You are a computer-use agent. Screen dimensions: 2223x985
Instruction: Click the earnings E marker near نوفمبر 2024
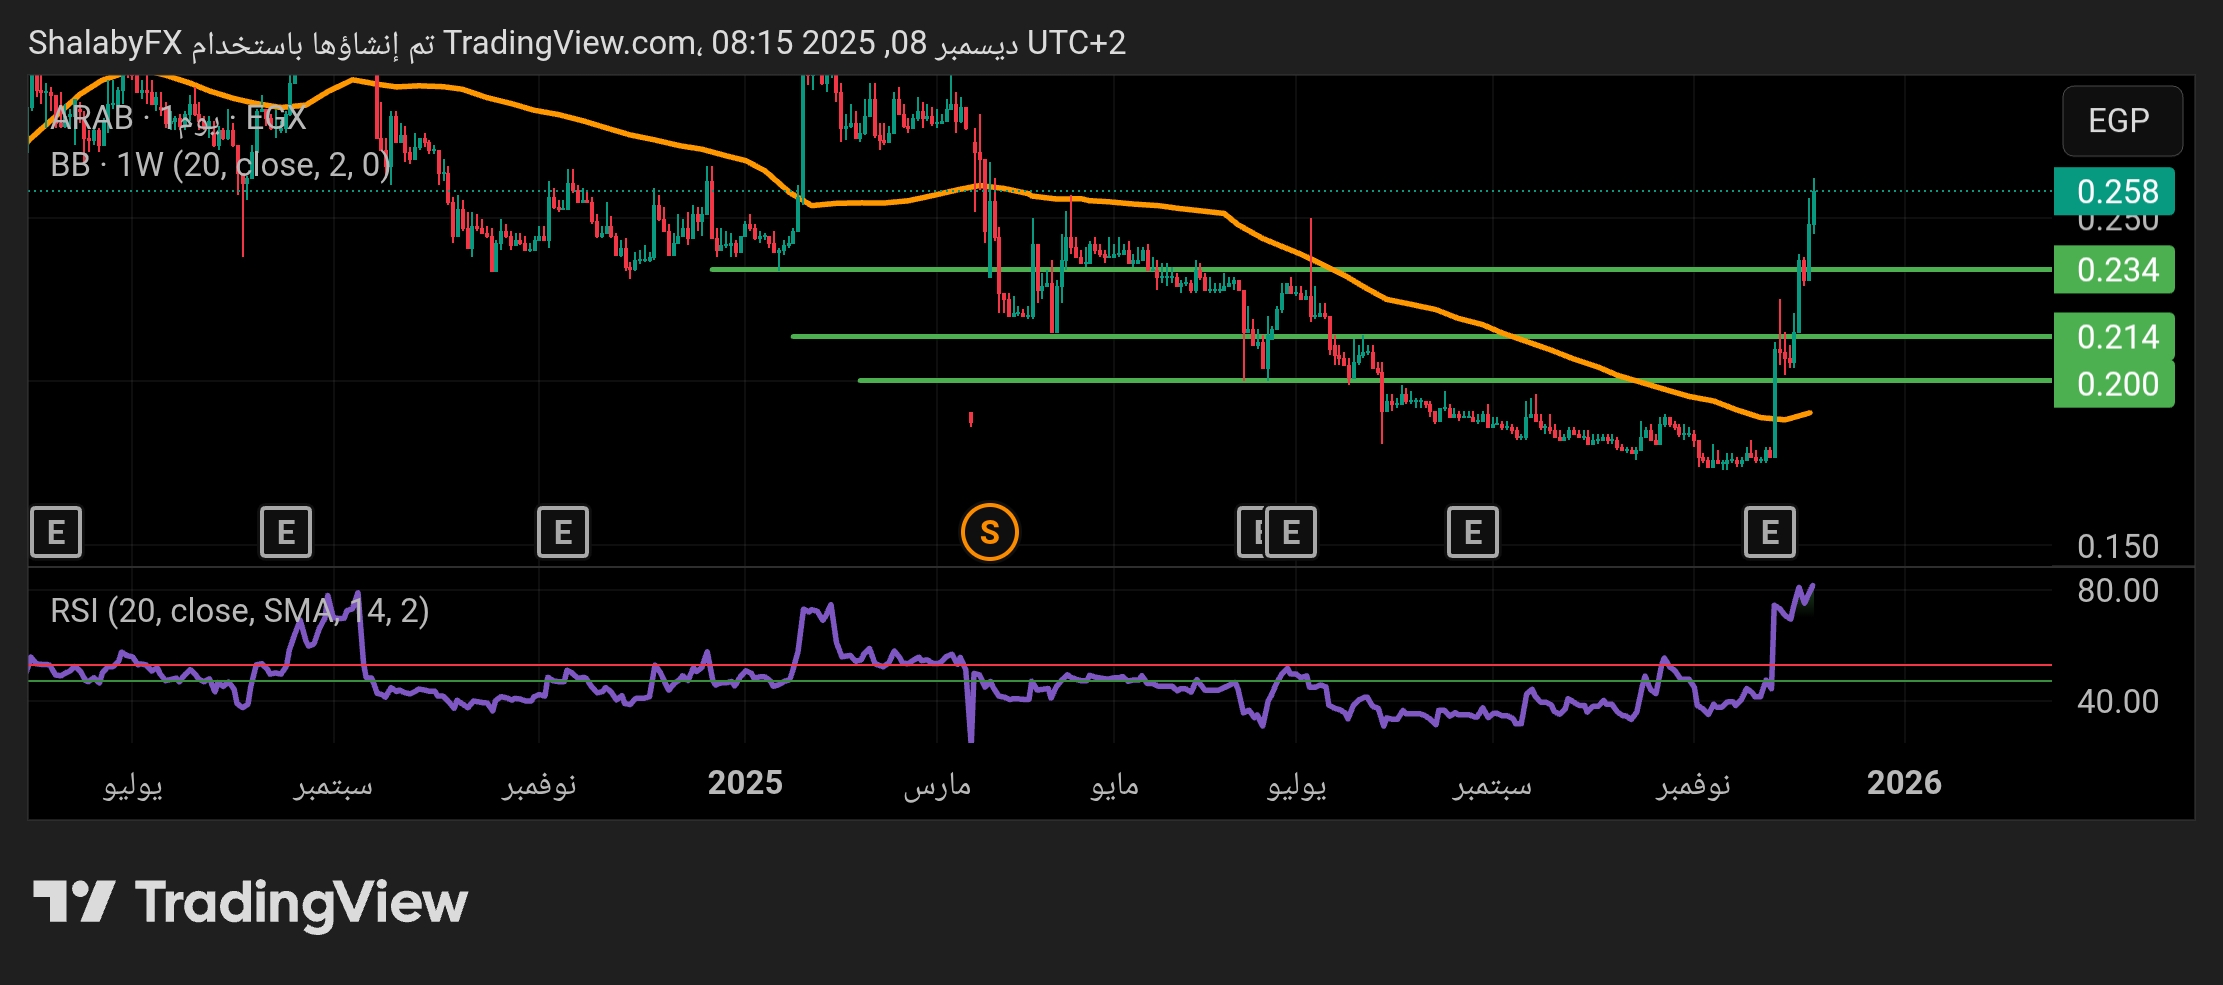[562, 532]
